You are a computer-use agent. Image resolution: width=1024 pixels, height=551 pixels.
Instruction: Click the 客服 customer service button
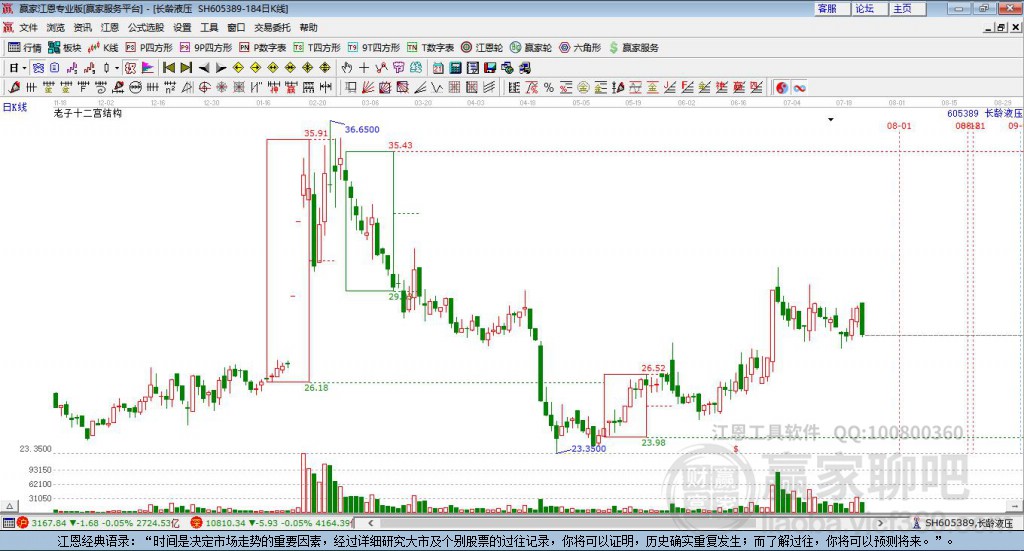pos(831,8)
